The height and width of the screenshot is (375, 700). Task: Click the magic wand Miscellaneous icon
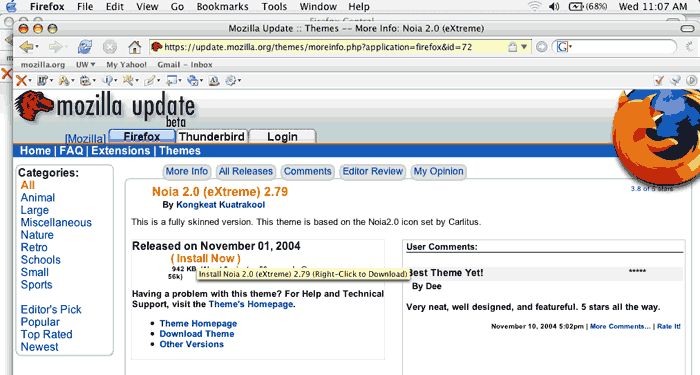point(128,80)
